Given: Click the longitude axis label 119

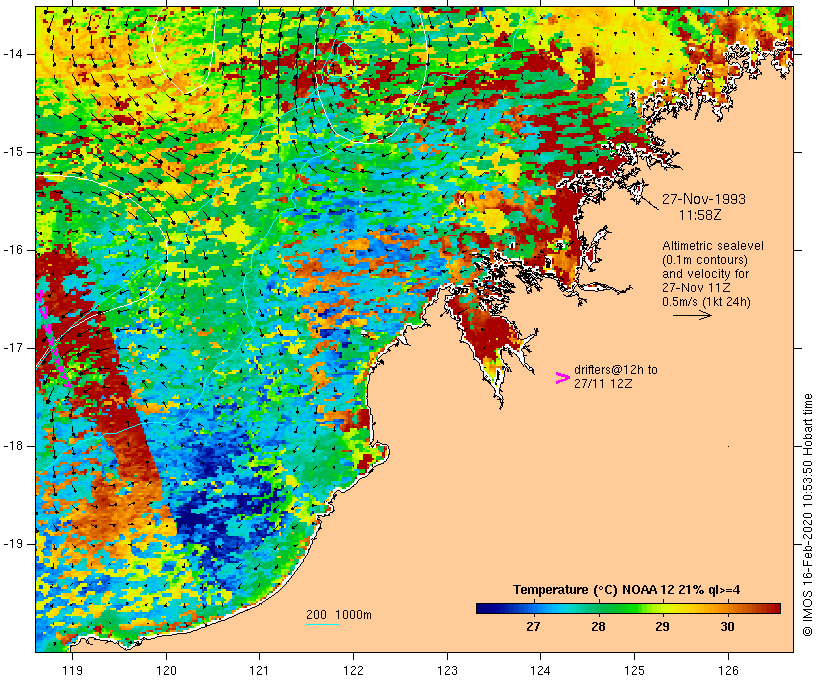Looking at the screenshot, I should pyautogui.click(x=72, y=670).
